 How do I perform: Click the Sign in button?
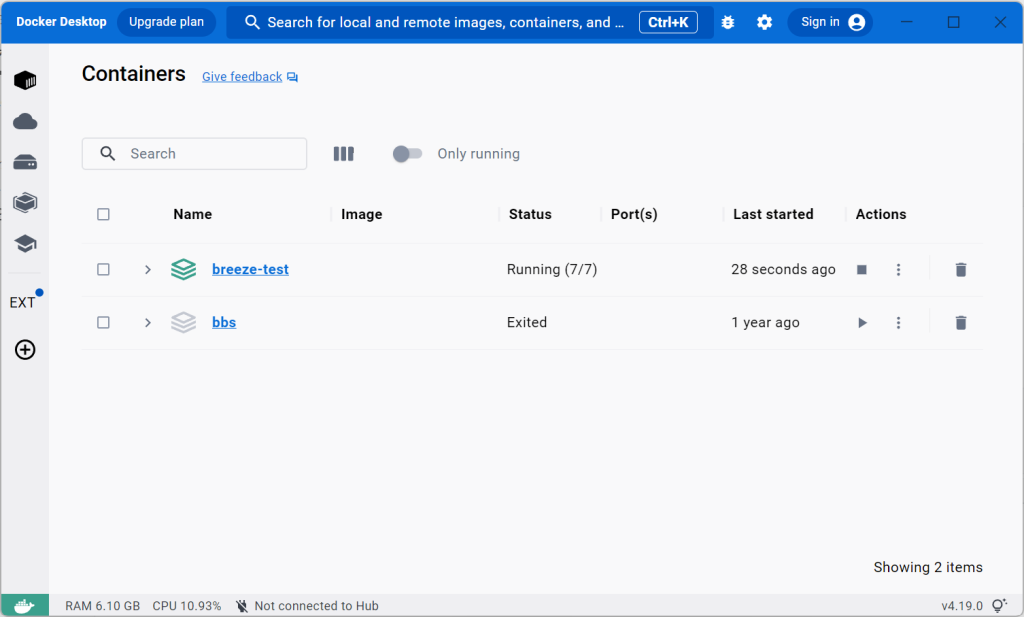point(832,21)
